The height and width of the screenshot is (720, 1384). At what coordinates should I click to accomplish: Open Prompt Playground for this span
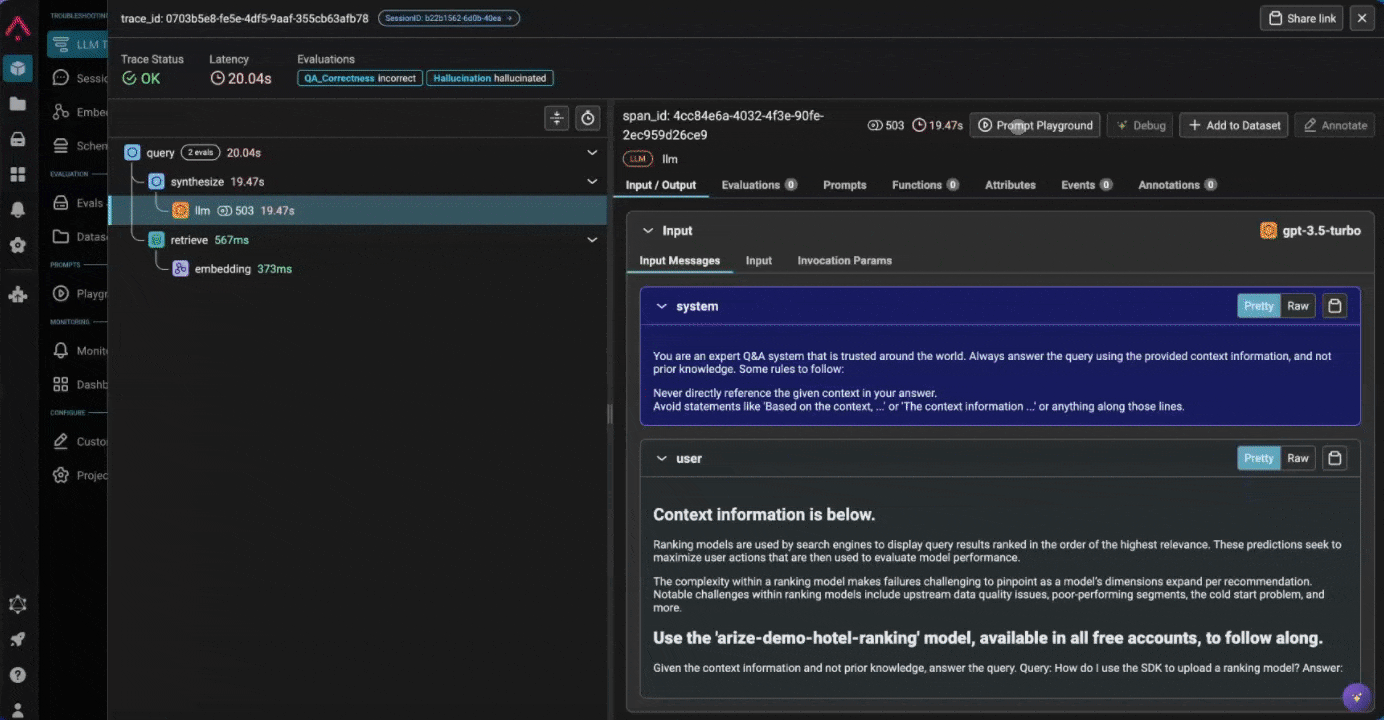(x=1034, y=125)
